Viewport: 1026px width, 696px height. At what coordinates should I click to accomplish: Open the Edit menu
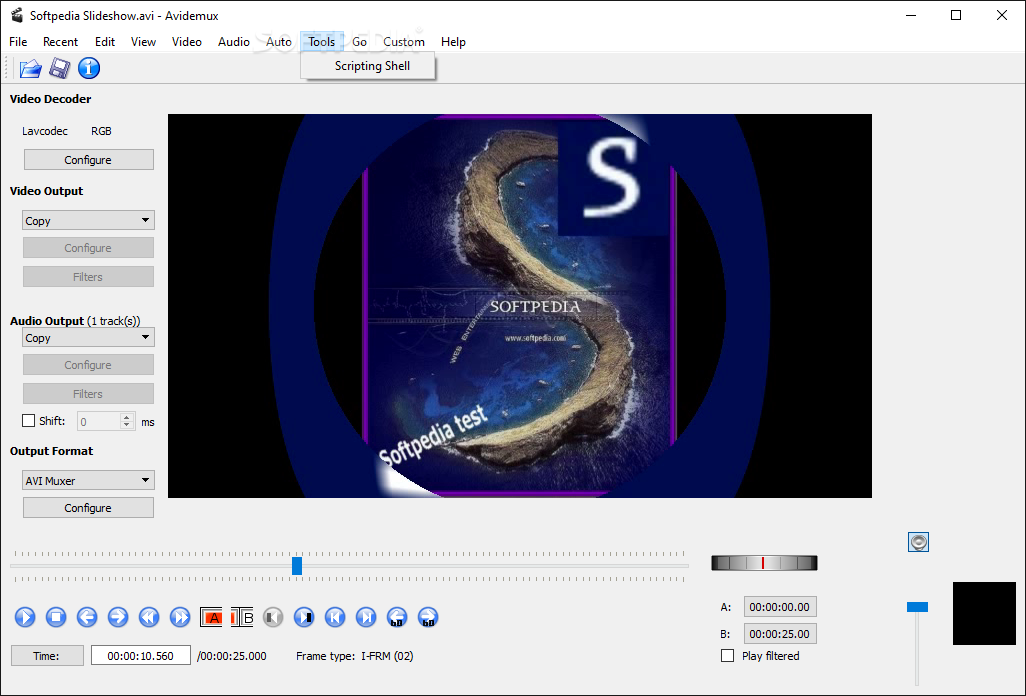pyautogui.click(x=105, y=42)
